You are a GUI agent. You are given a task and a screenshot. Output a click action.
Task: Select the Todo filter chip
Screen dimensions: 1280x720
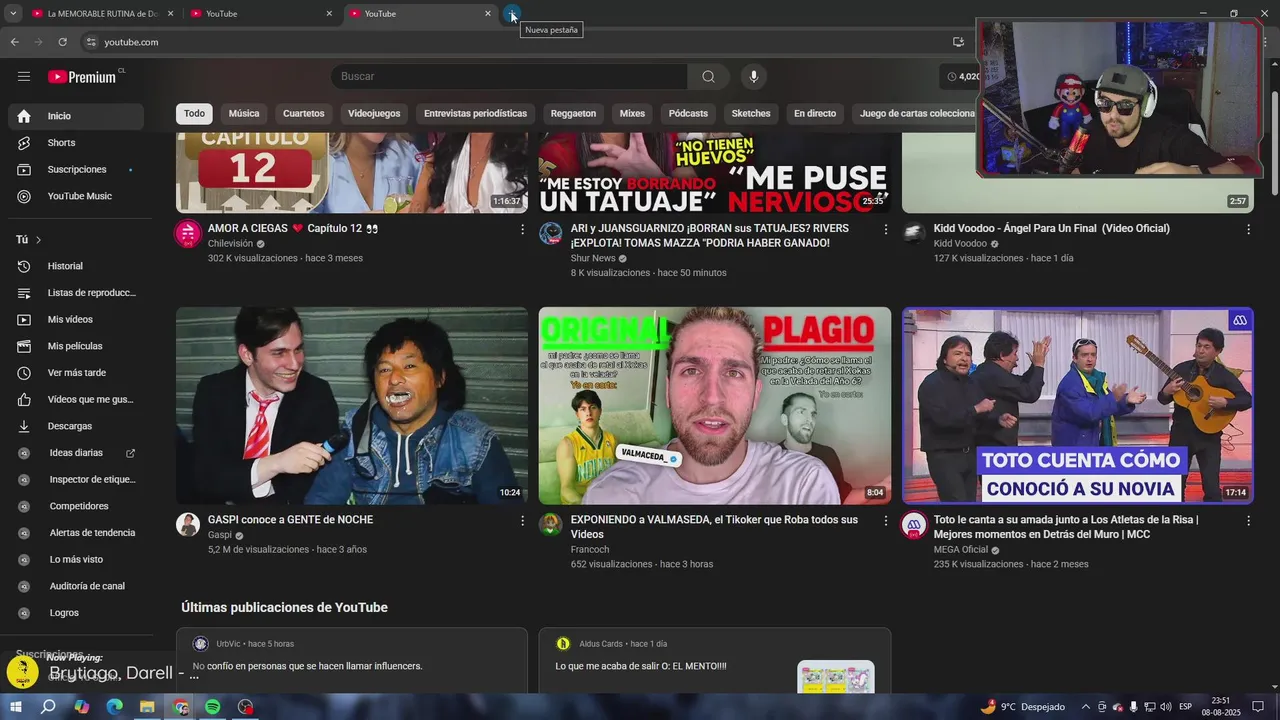pos(194,114)
